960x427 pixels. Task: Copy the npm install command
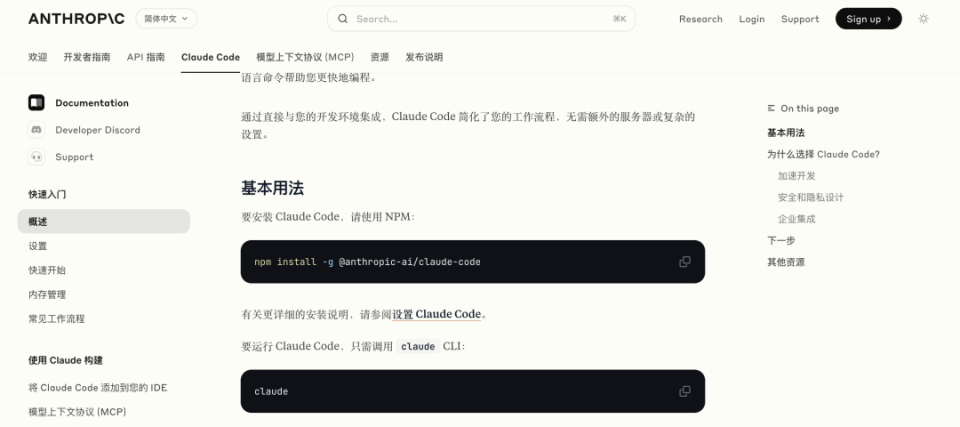point(684,262)
